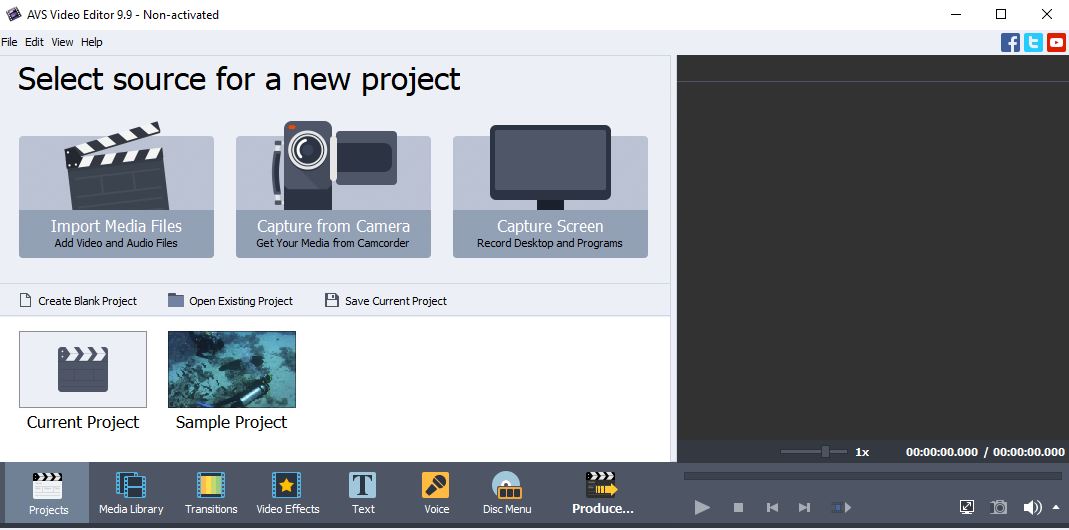This screenshot has height=530, width=1069.
Task: Click Save Current Project
Action: pos(386,301)
